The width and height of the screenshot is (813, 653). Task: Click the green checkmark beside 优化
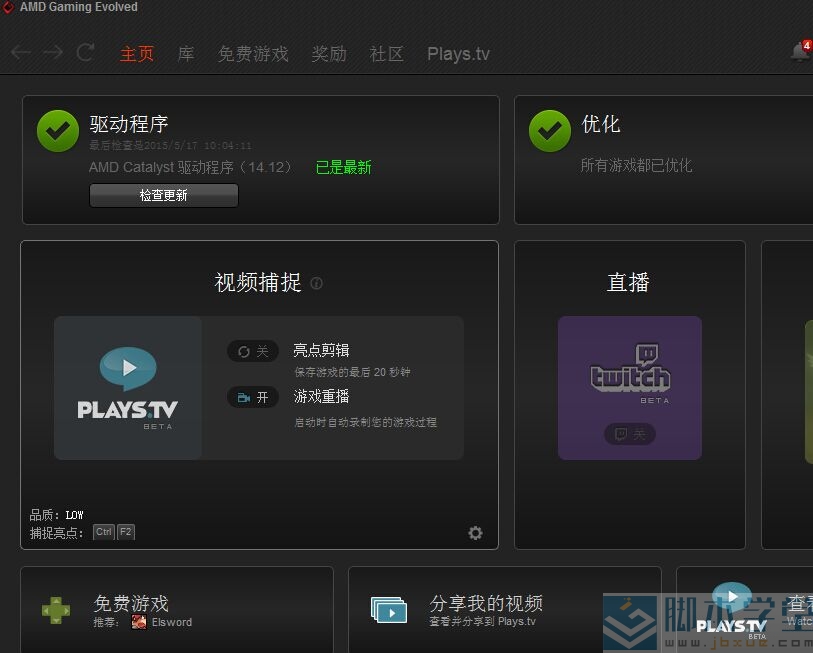point(550,131)
